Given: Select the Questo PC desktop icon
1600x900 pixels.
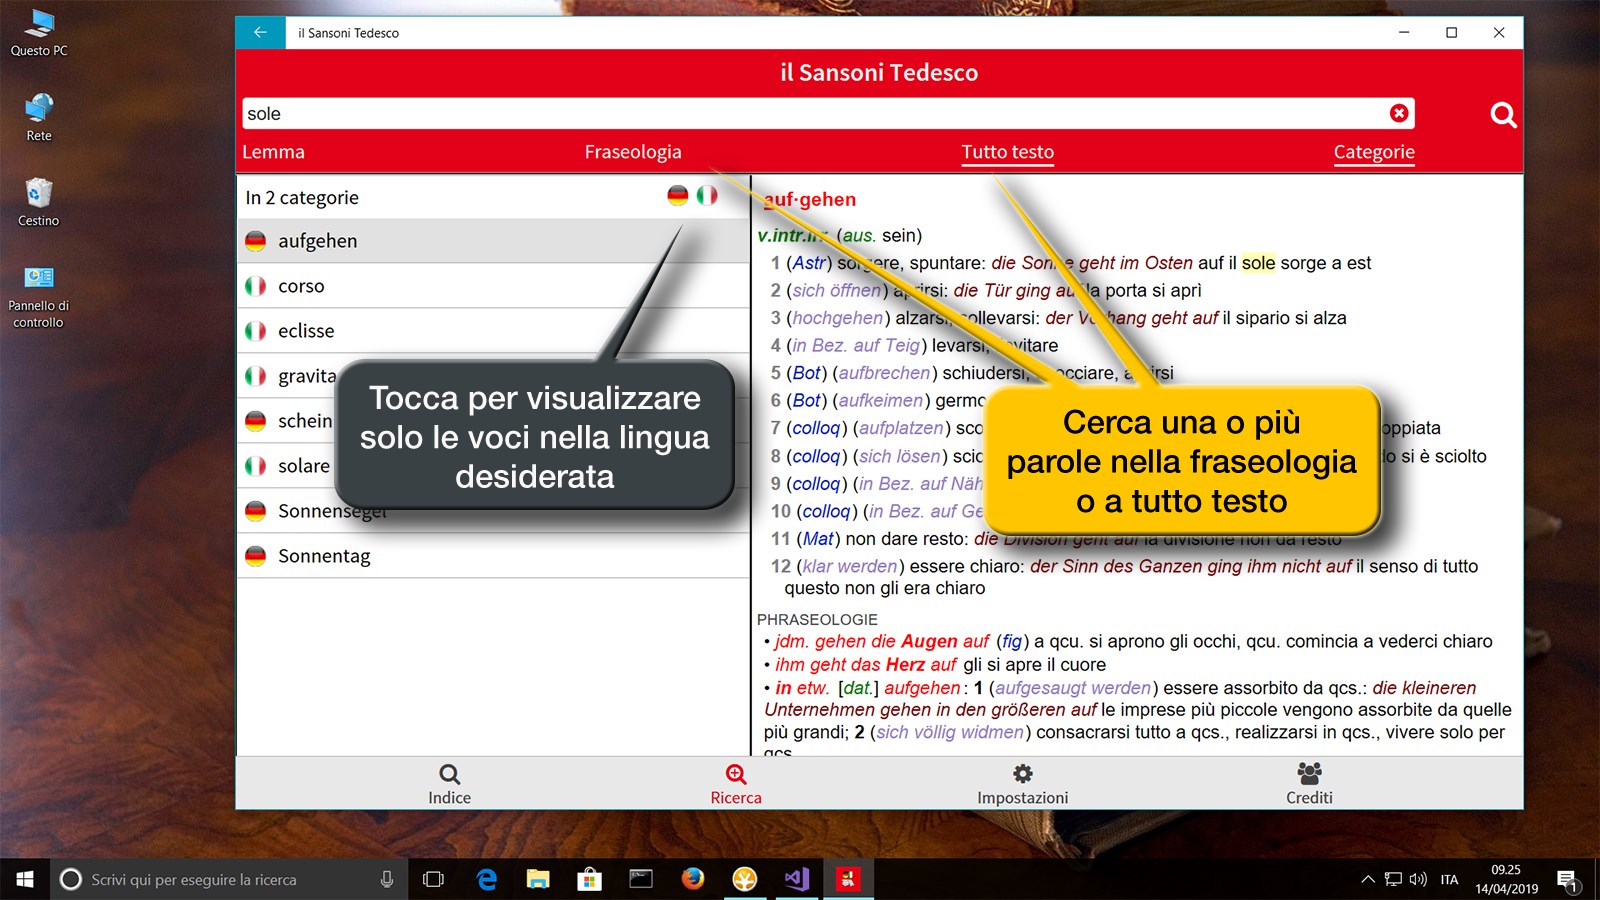Looking at the screenshot, I should point(39,33).
